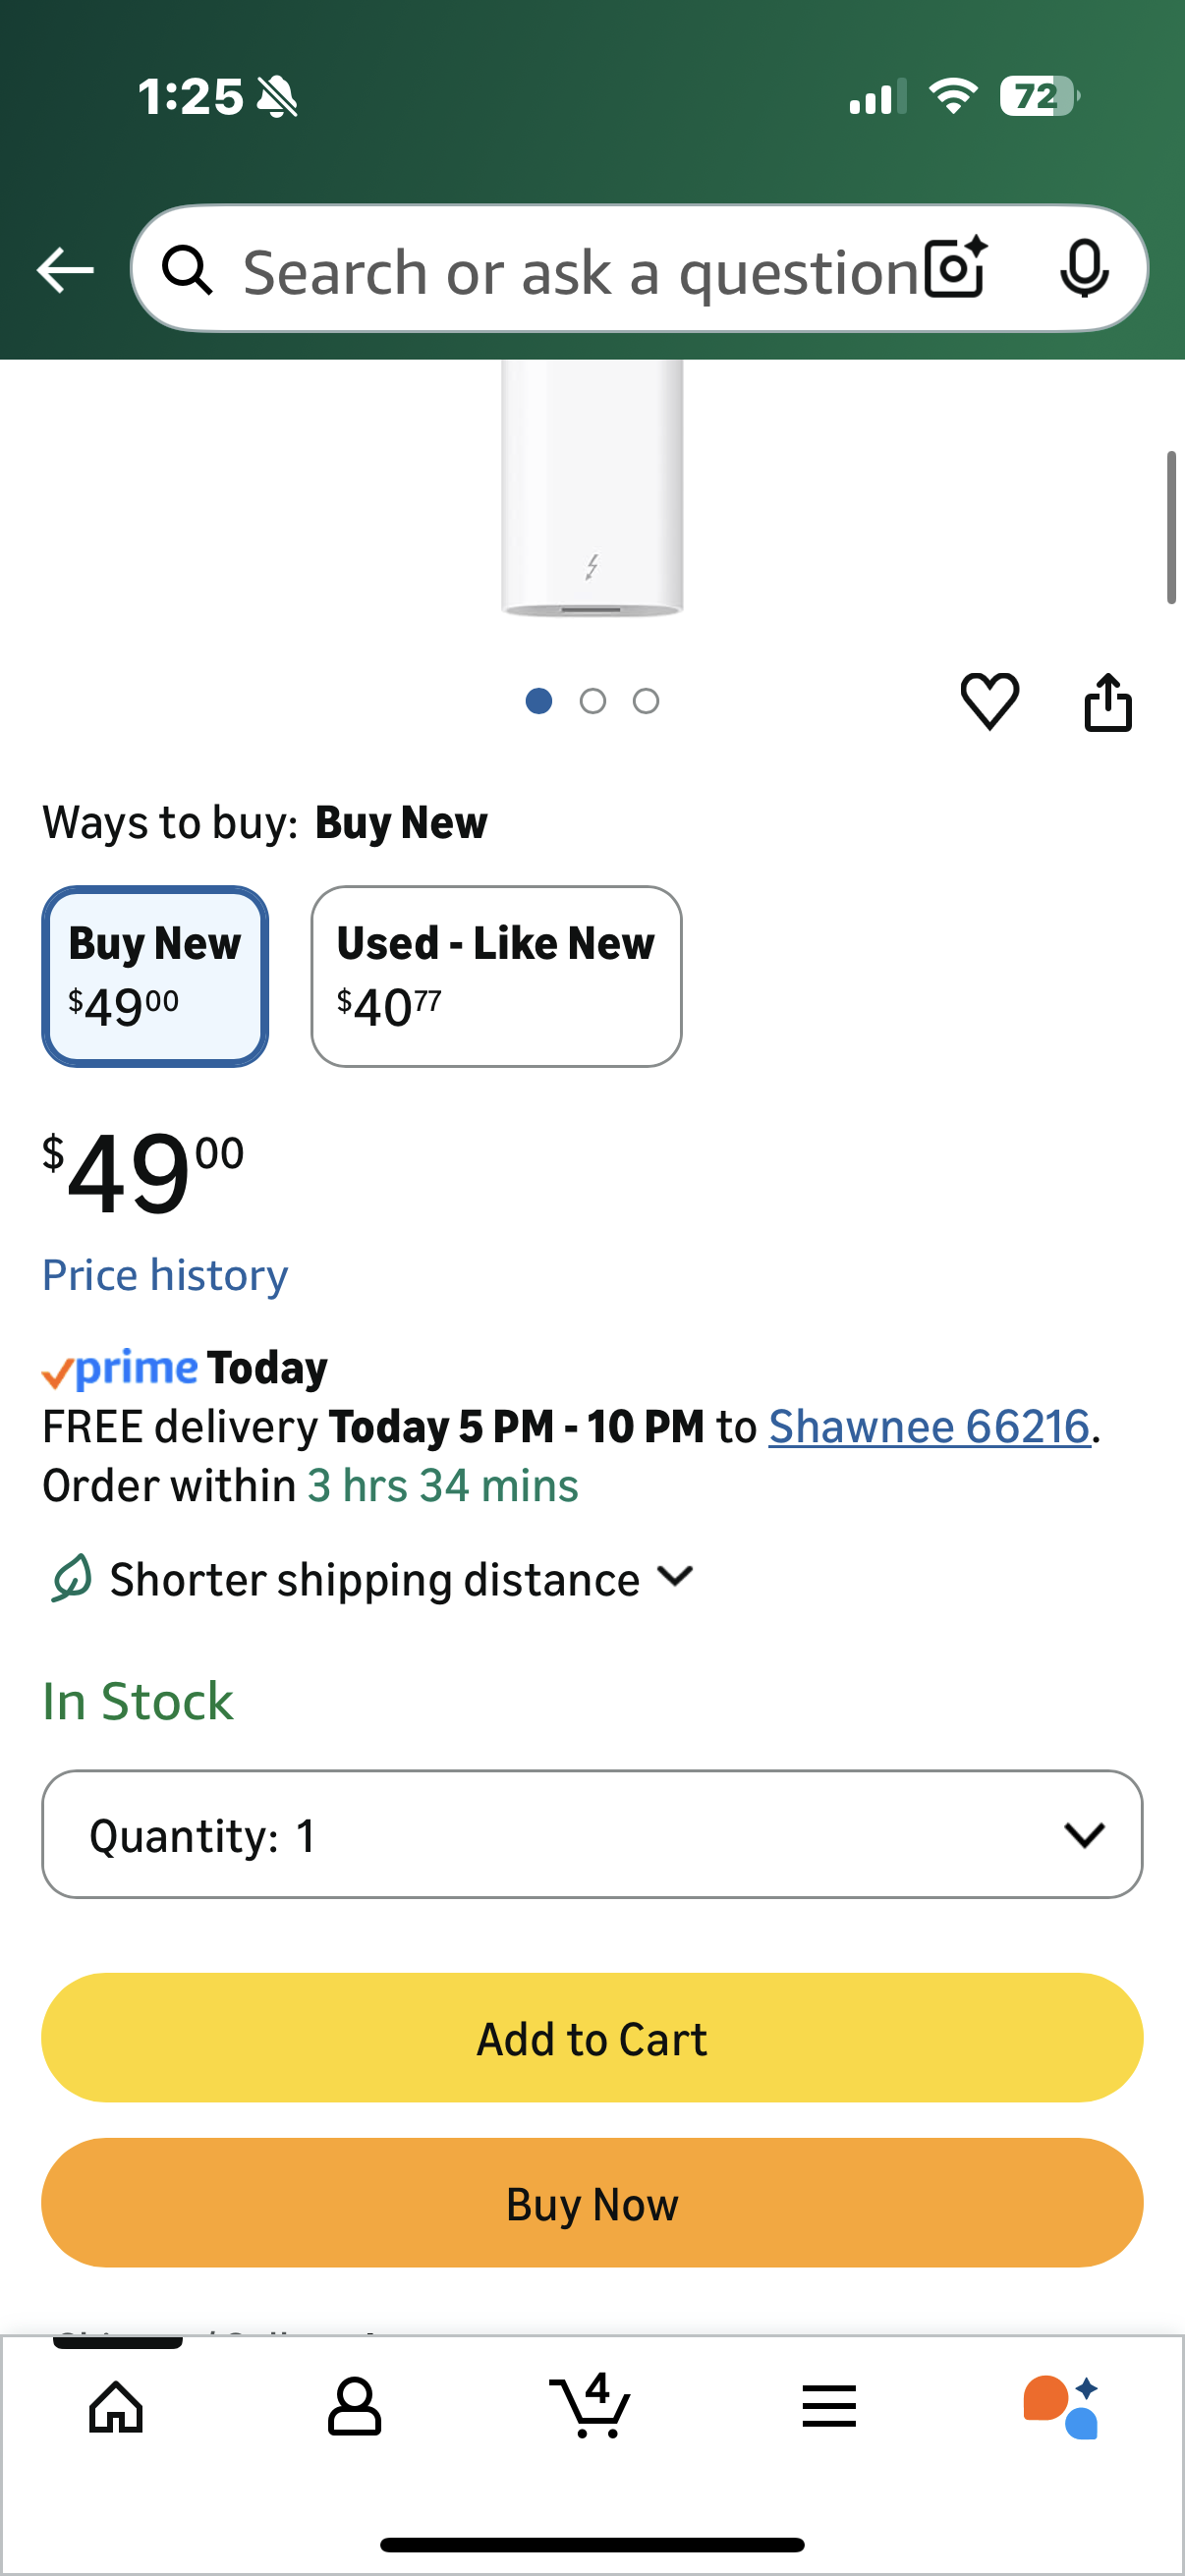
Task: Tap the share icon
Action: (x=1107, y=701)
